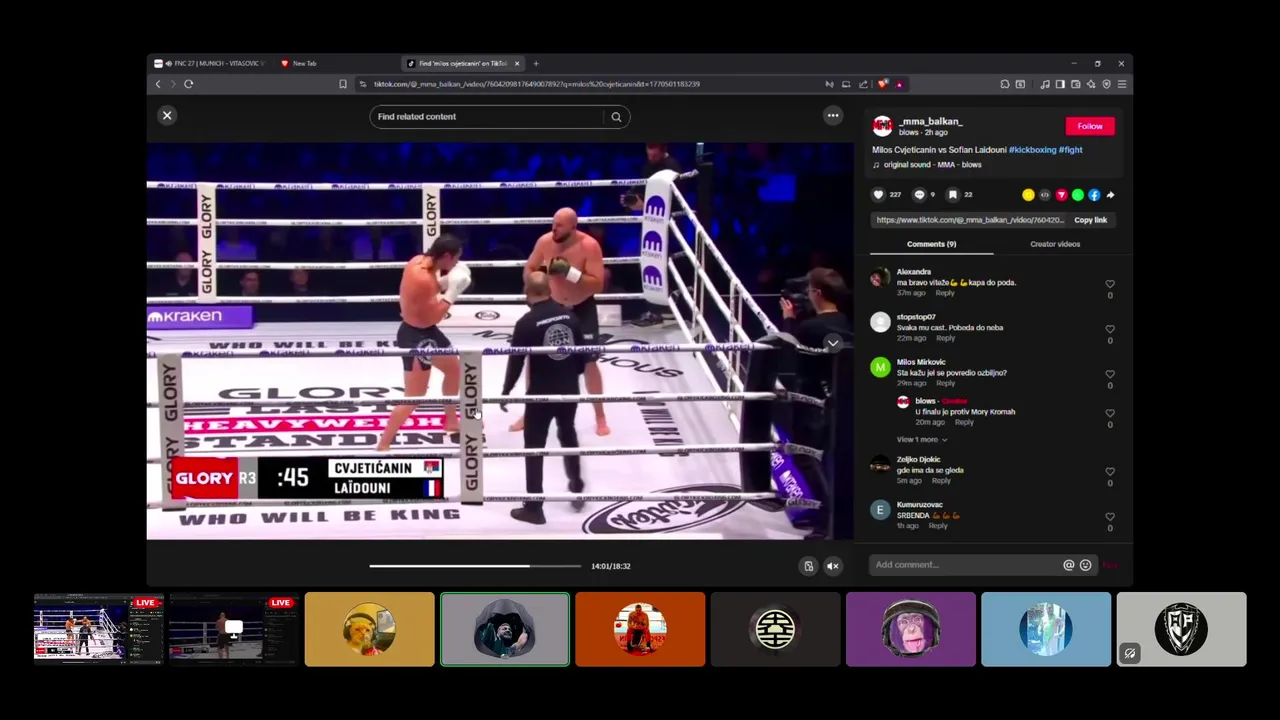
Task: Open the VPN shield icon in toolbar
Action: pos(1107,84)
